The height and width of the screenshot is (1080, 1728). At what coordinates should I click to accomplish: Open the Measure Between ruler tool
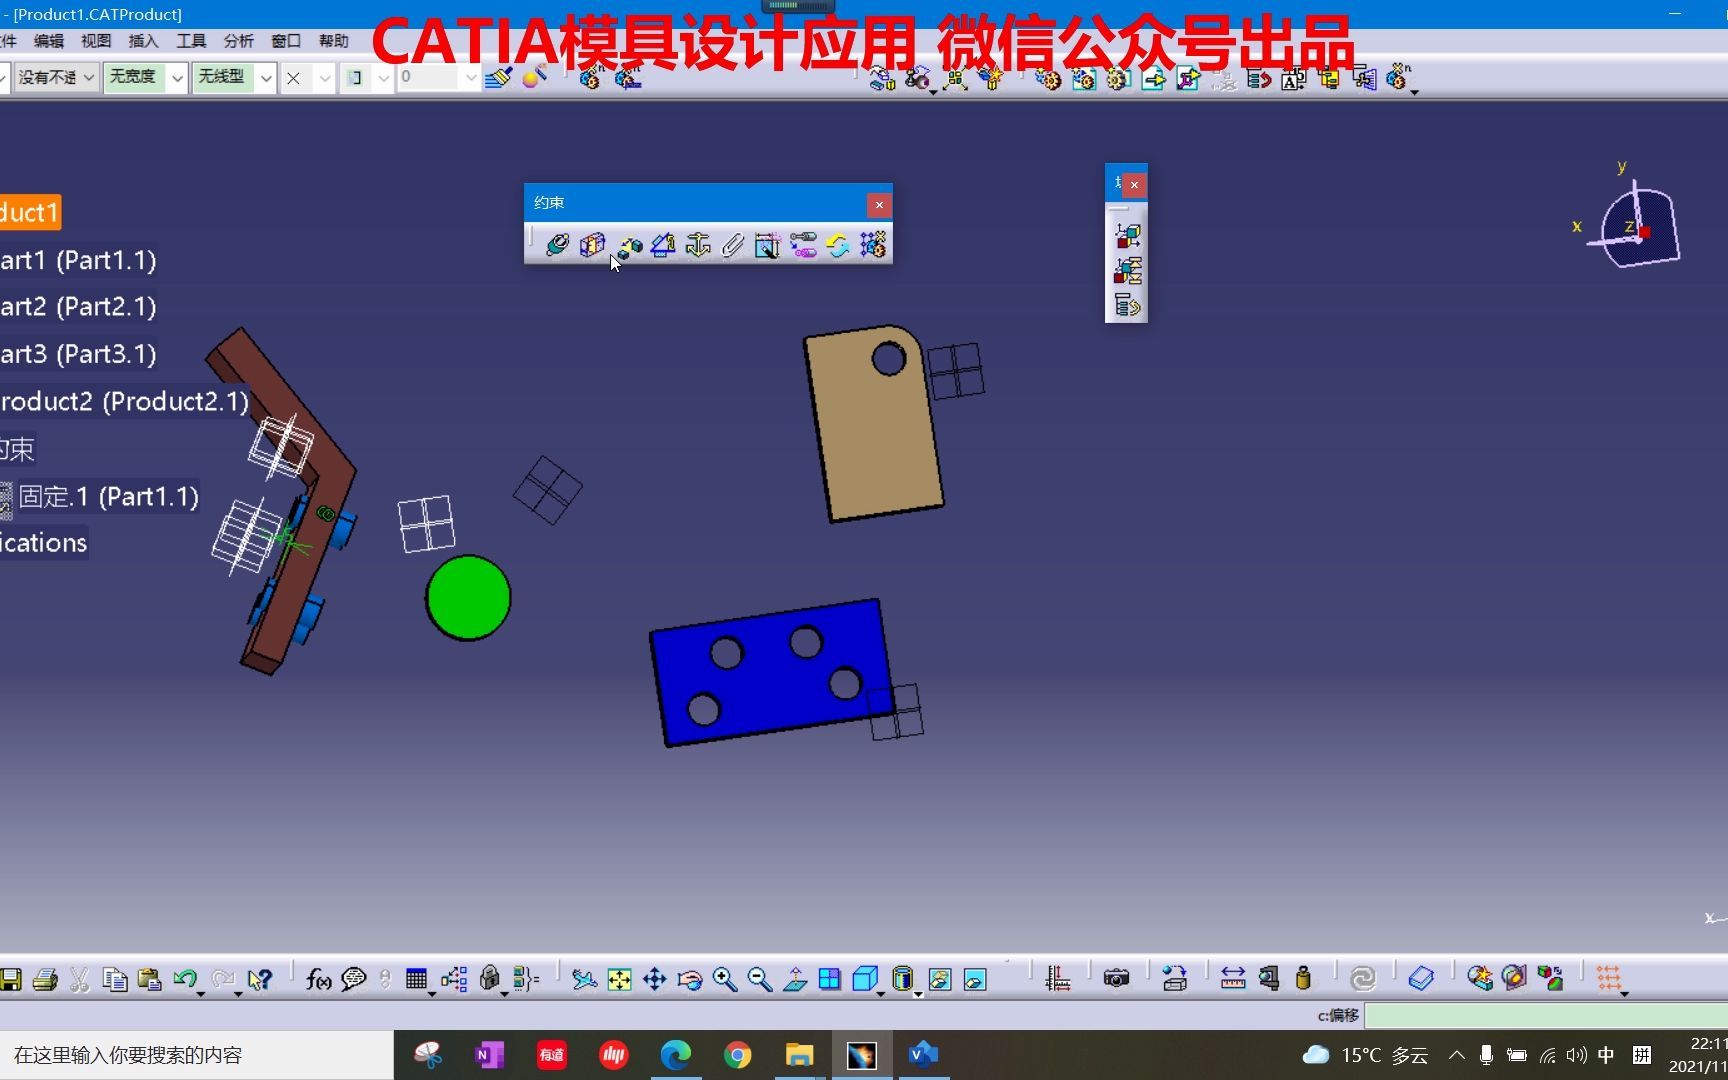[x=1233, y=979]
